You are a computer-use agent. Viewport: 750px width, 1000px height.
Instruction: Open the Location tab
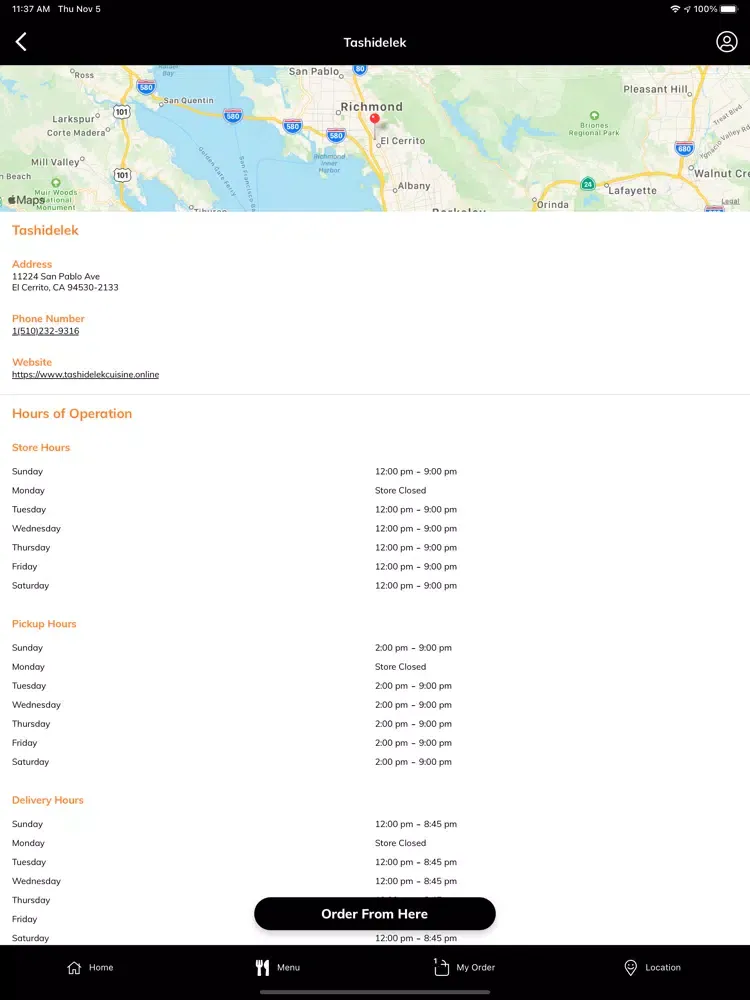pos(652,967)
